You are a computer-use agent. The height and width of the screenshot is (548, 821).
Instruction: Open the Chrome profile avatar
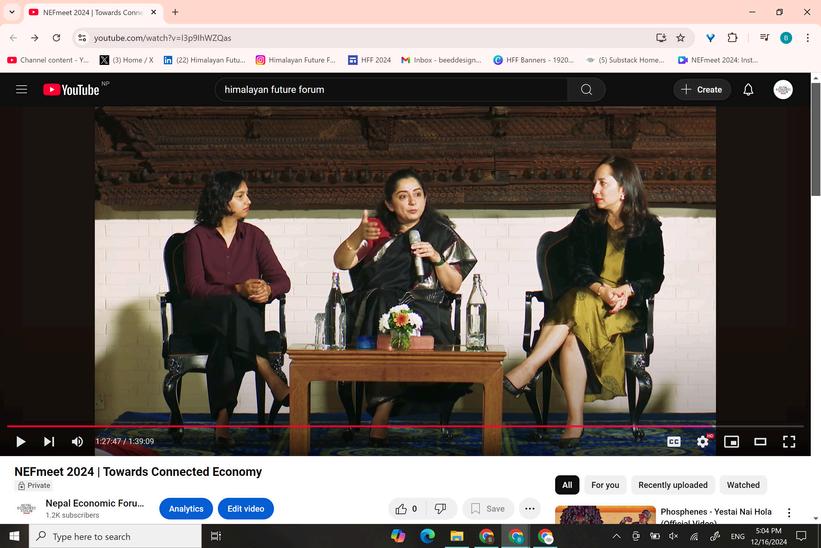[x=786, y=38]
